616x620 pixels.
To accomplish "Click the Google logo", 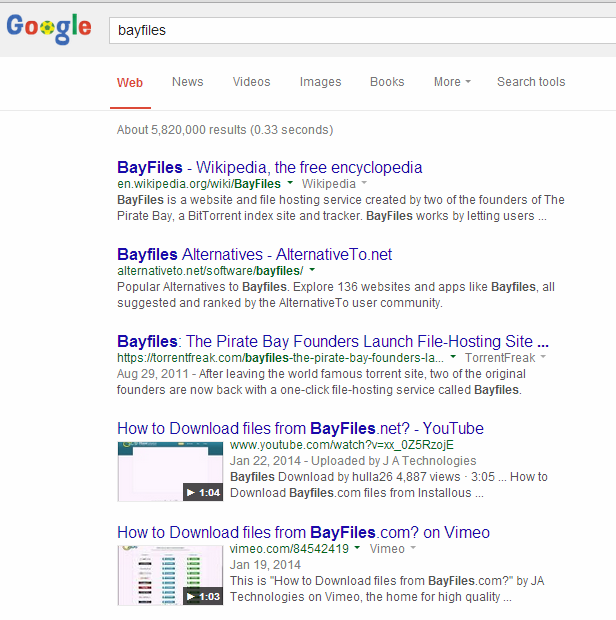I will pyautogui.click(x=49, y=28).
